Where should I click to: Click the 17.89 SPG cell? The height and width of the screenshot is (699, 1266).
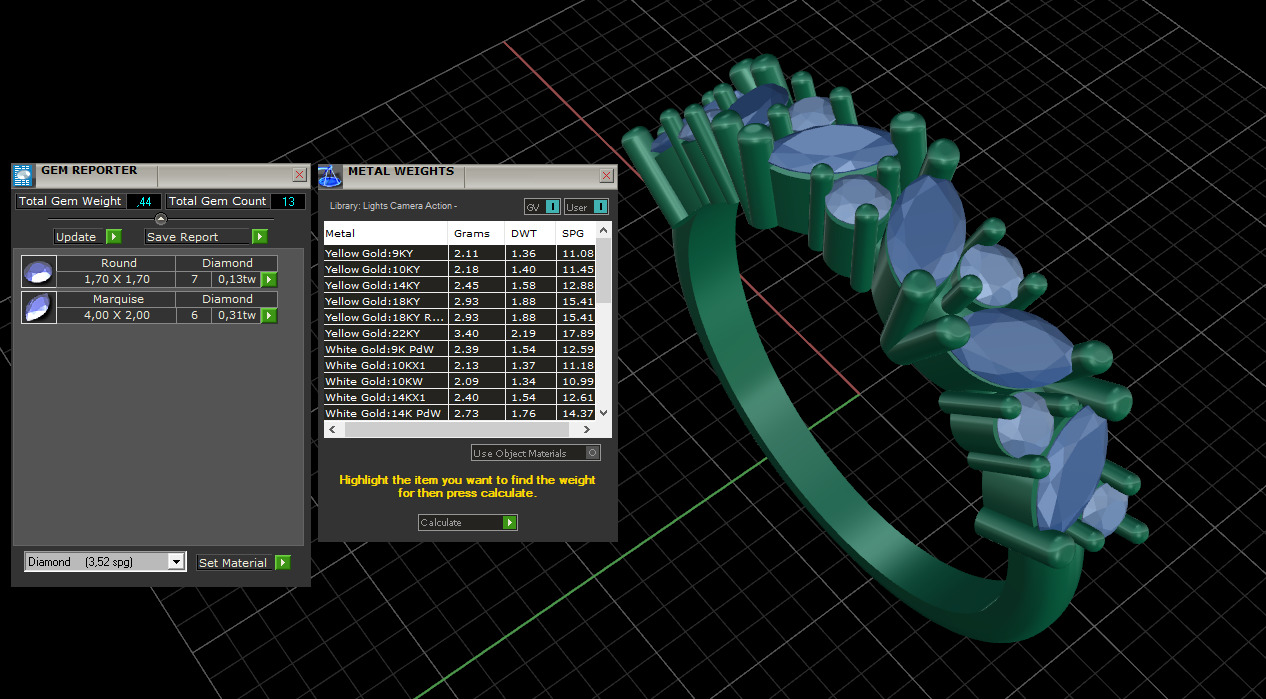[x=577, y=334]
